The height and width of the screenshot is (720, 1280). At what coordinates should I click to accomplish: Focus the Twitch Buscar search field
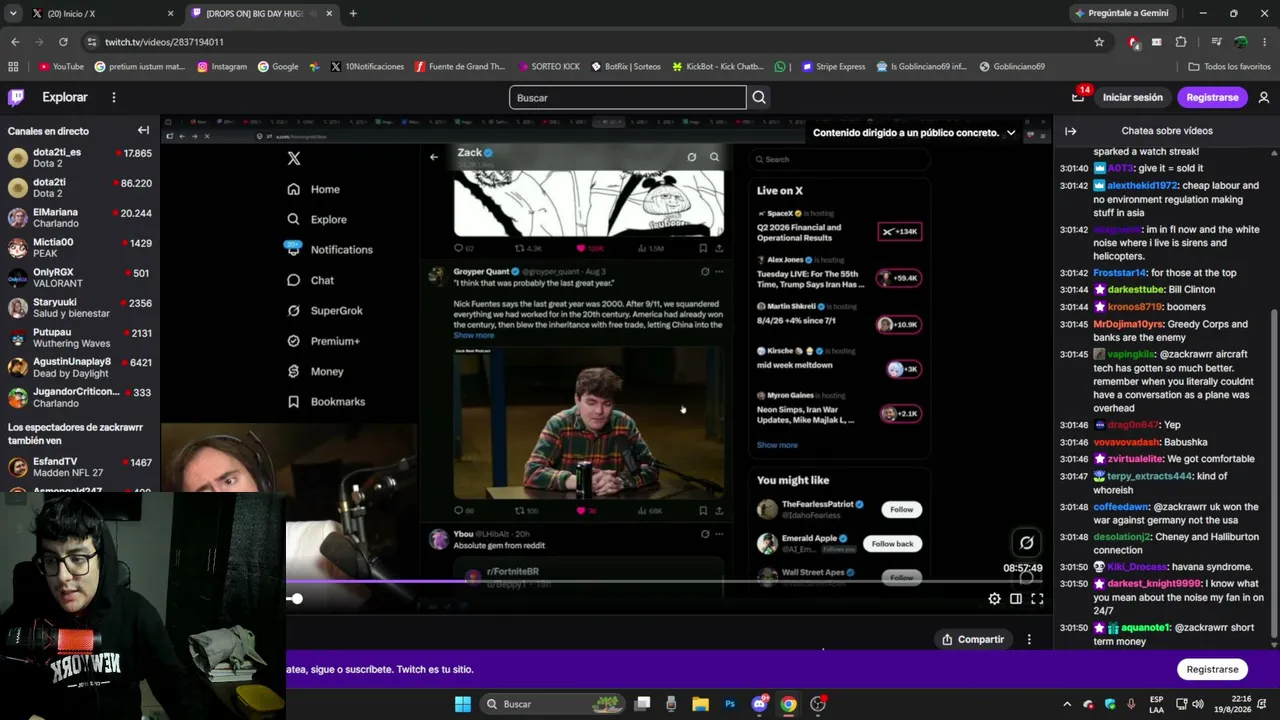pyautogui.click(x=628, y=97)
